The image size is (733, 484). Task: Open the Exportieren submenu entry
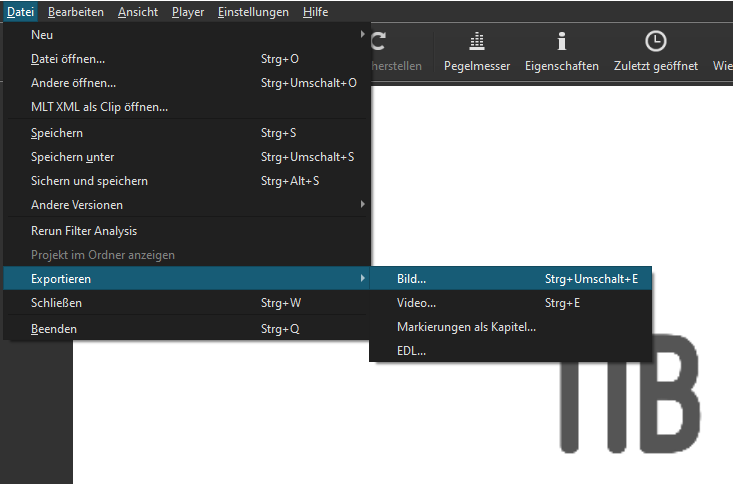[62, 279]
